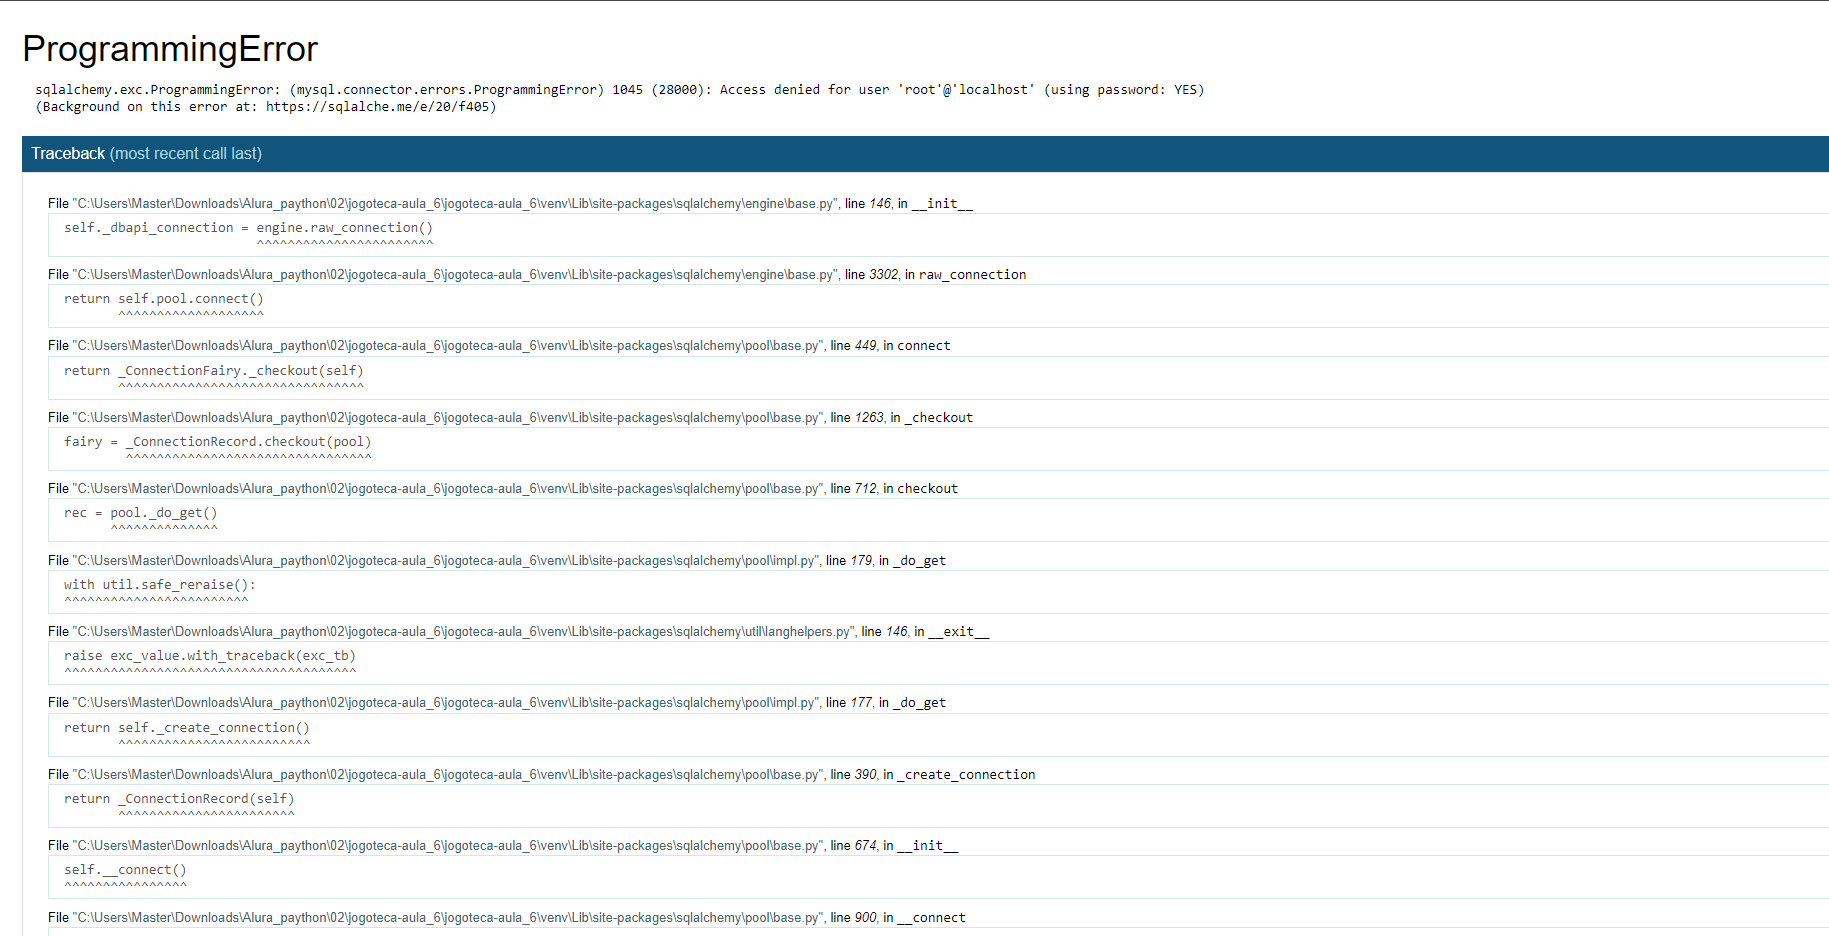Open frame line 390 in _create_connection
Viewport: 1829px width, 936px height.
pos(542,774)
